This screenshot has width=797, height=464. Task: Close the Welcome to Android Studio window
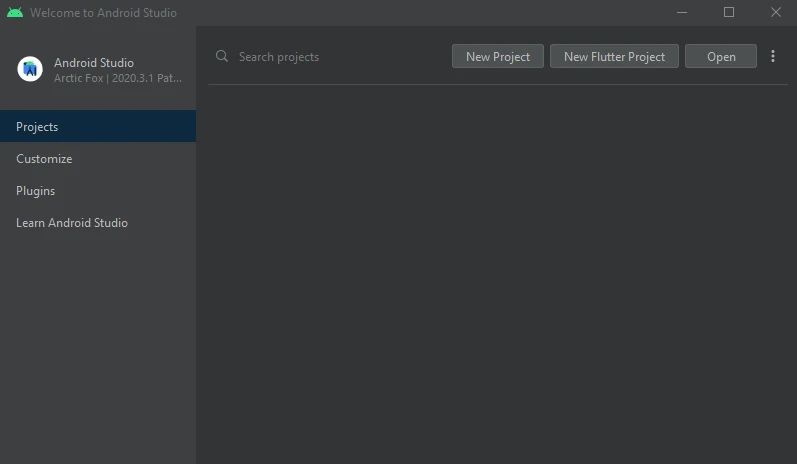776,12
